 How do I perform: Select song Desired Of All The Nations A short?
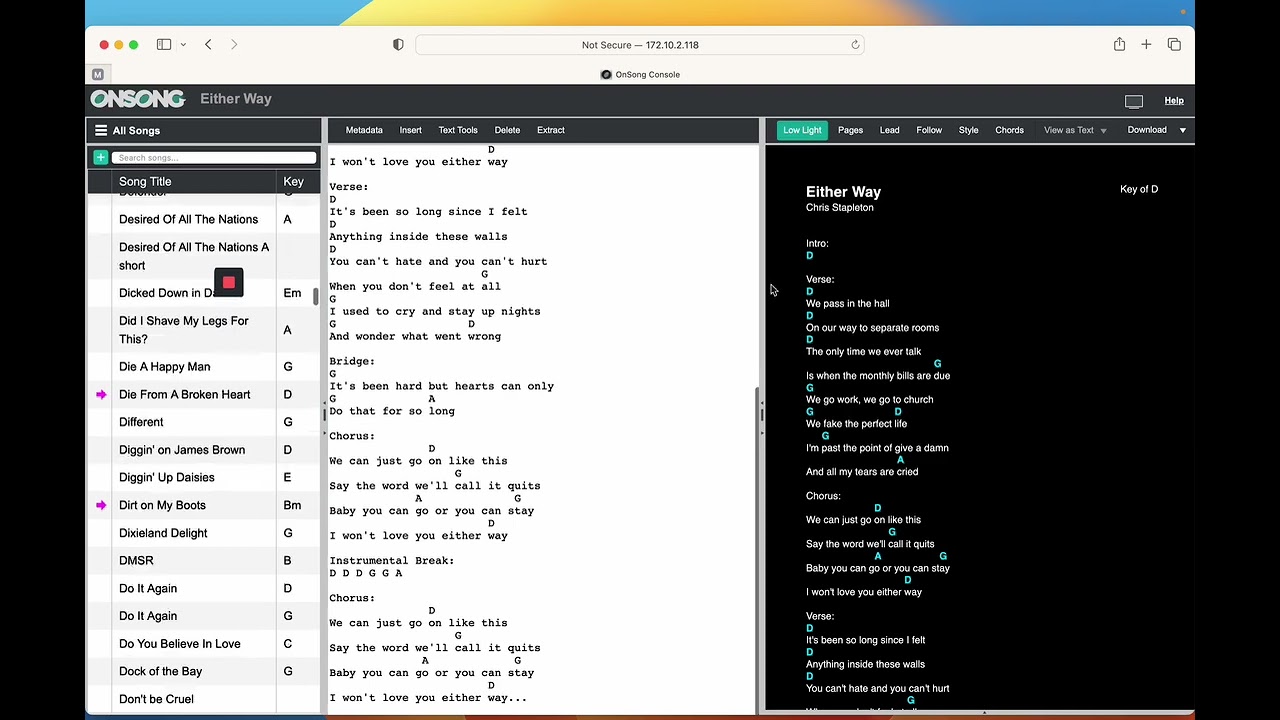coord(194,256)
